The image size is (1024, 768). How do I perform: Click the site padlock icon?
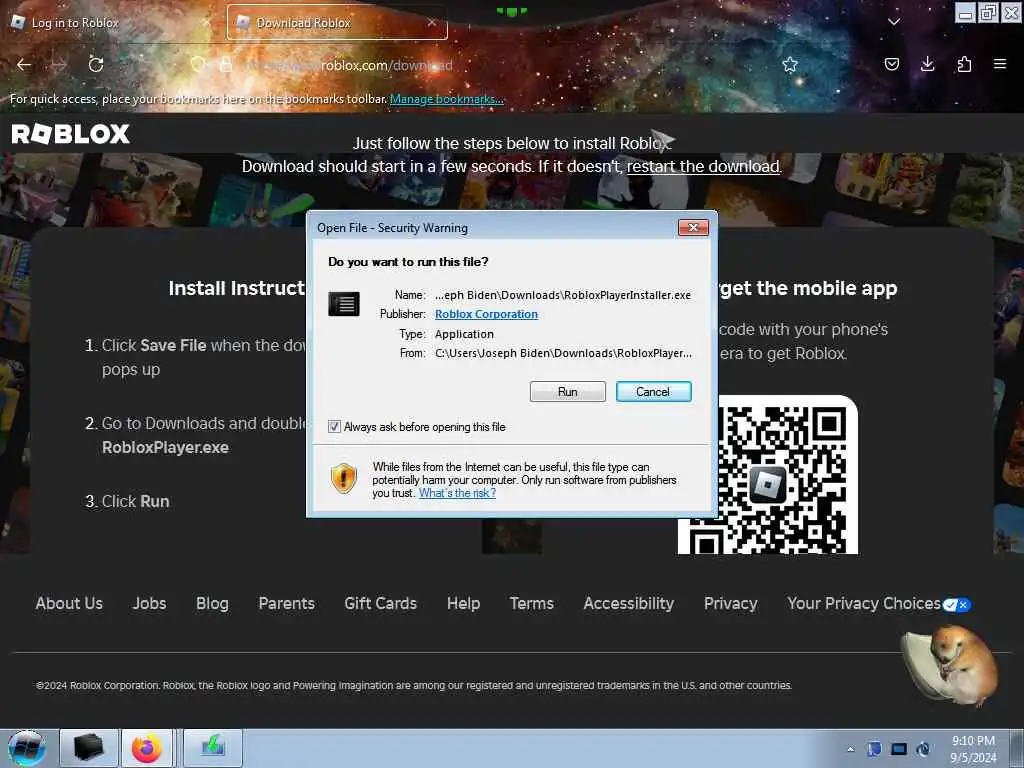226,64
